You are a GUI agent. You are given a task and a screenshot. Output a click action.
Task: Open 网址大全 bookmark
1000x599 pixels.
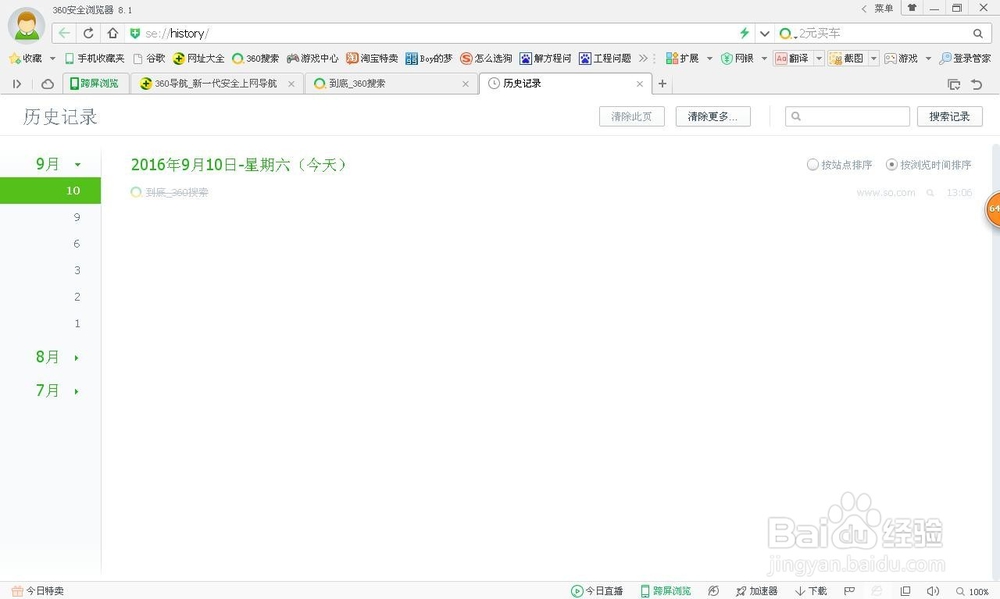click(x=198, y=58)
